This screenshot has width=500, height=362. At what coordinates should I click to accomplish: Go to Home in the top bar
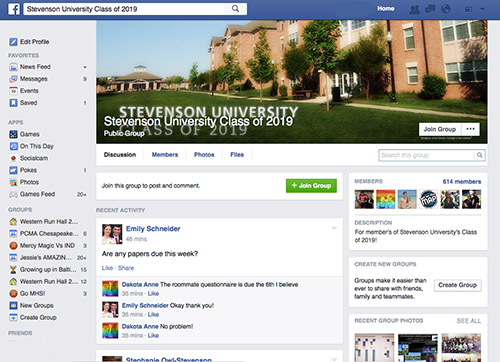coord(386,9)
